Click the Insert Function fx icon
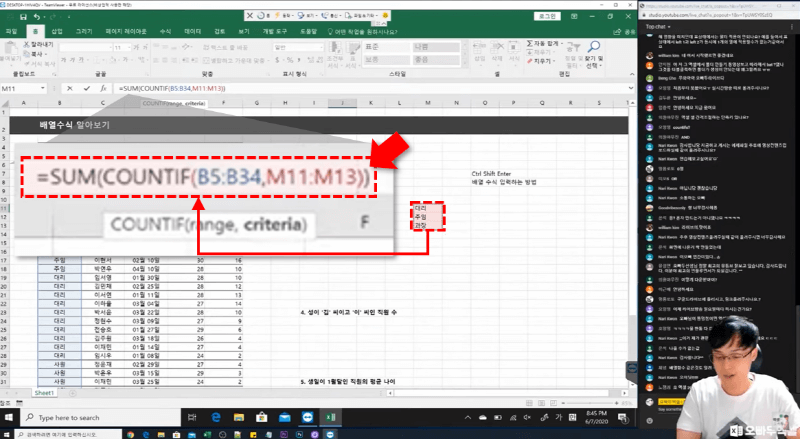Viewport: 800px width, 439px height. tap(103, 89)
